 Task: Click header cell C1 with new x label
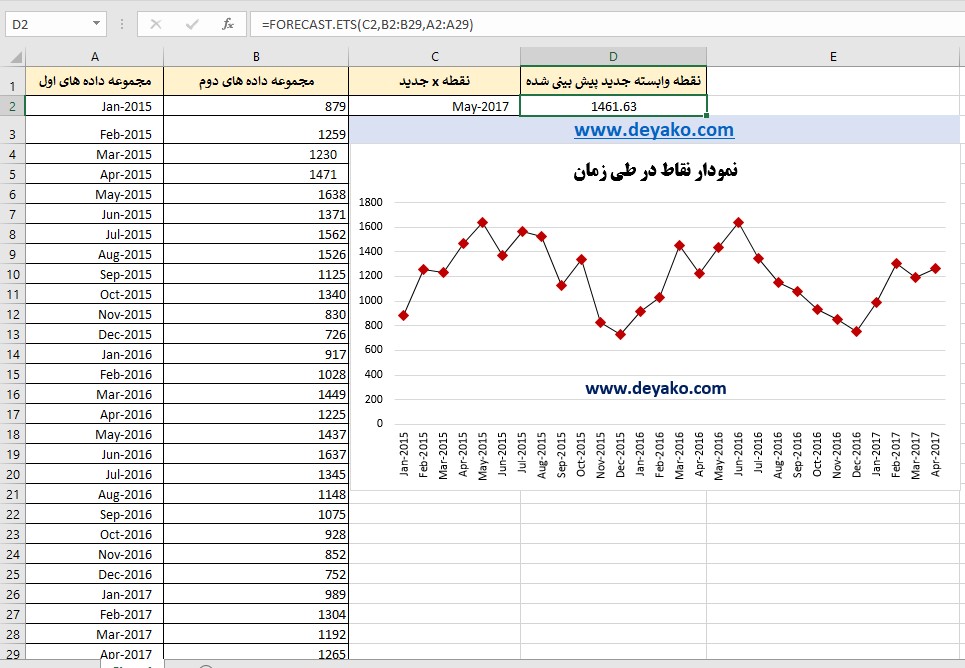point(434,81)
